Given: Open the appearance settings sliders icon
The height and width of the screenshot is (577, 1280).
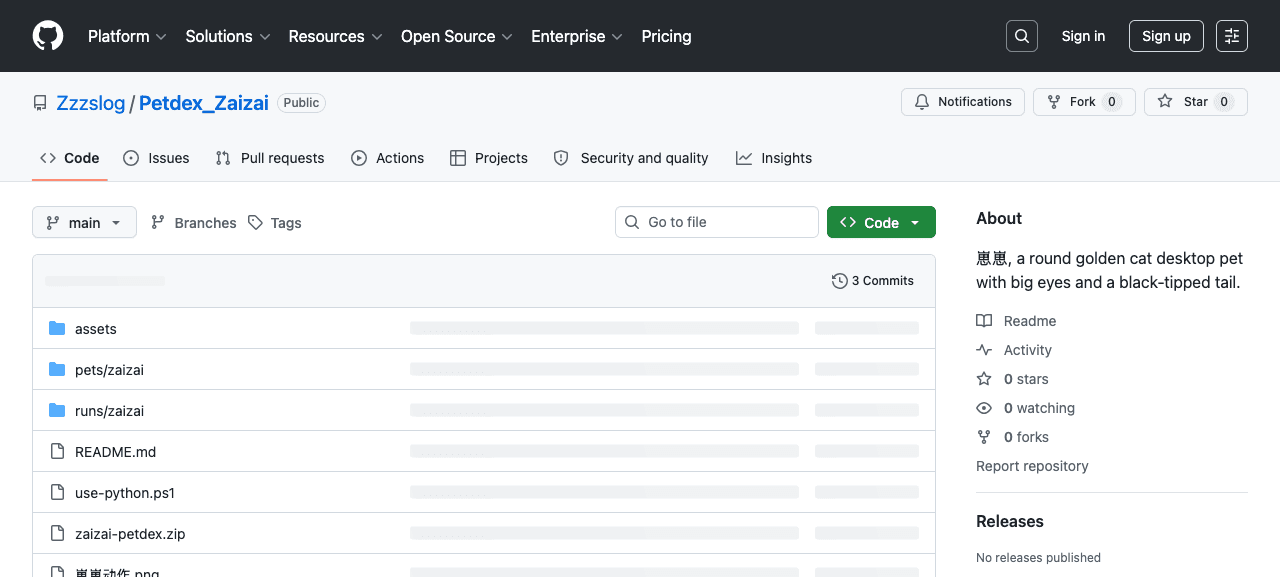Looking at the screenshot, I should 1232,36.
